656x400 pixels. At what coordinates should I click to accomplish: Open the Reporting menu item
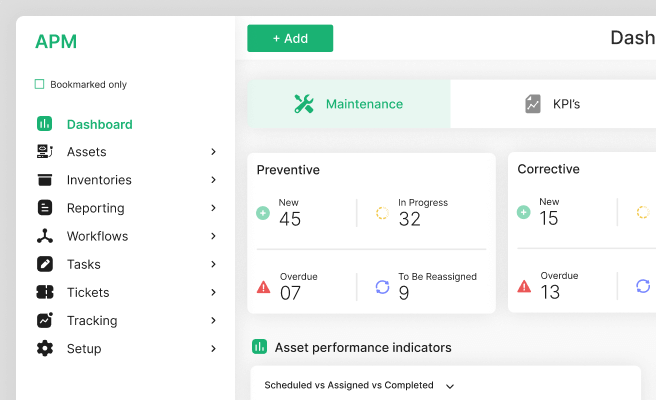point(96,208)
